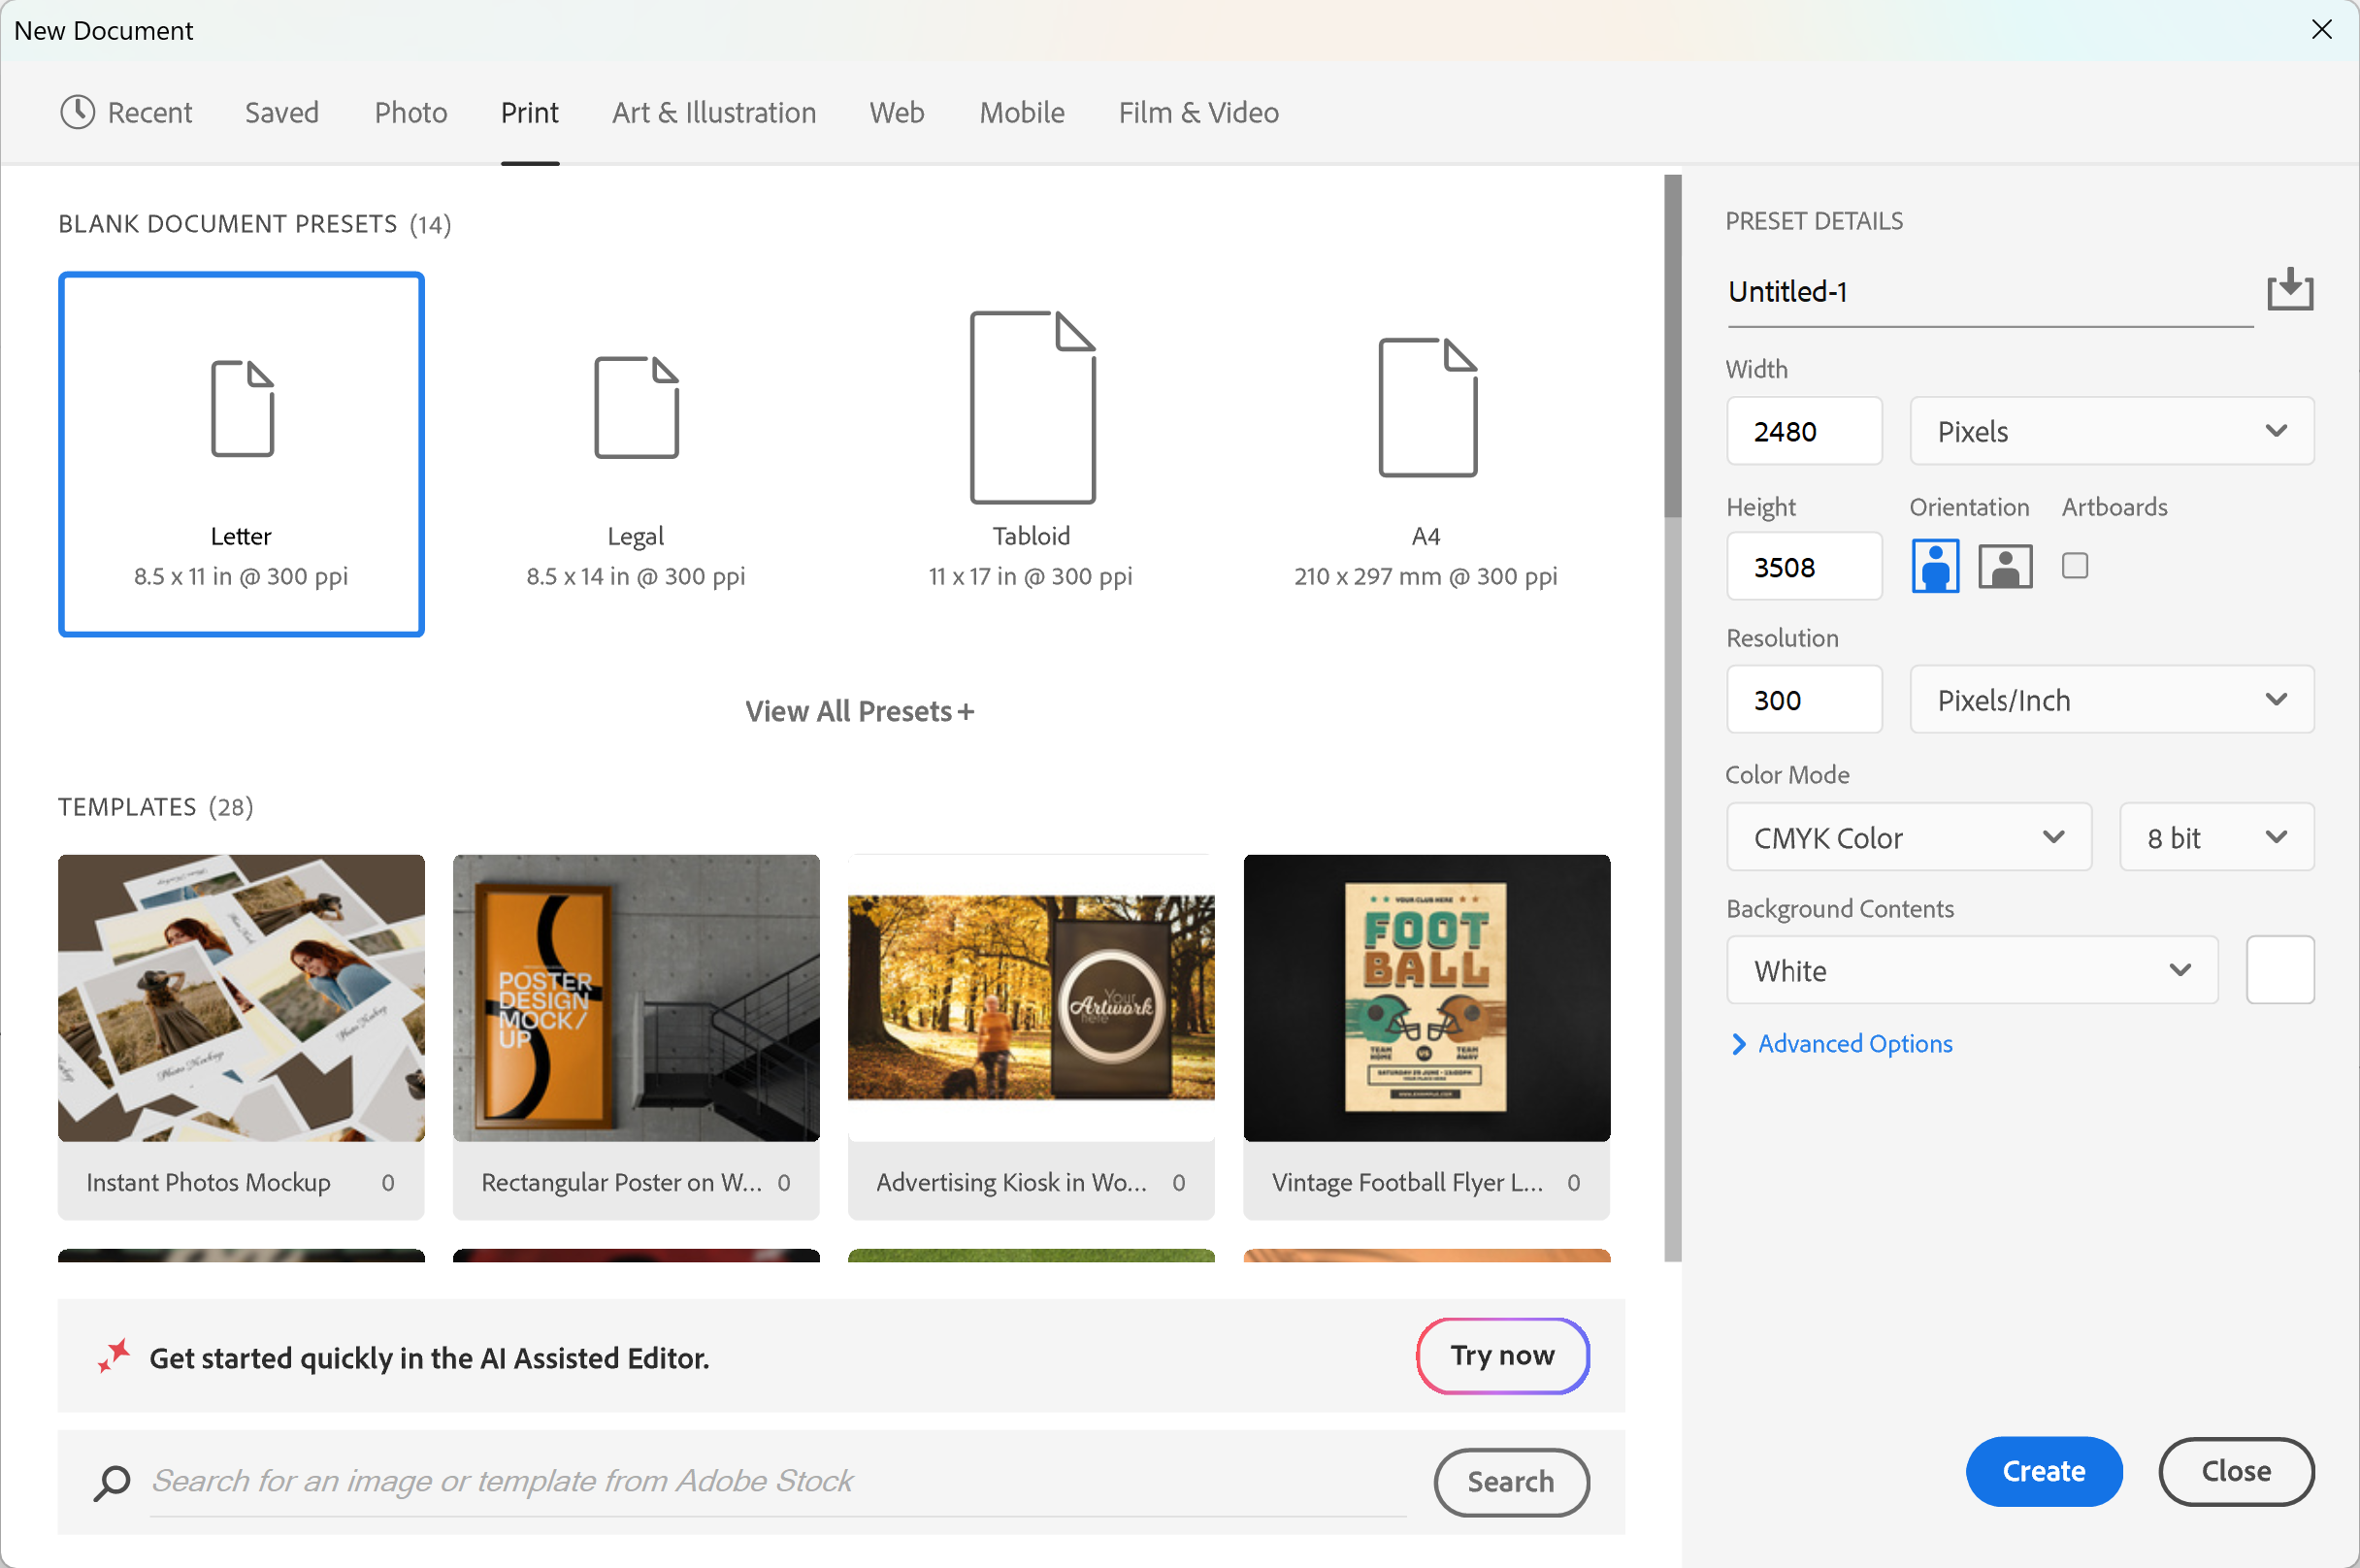Viewport: 2360px width, 1568px height.
Task: Click the A4 preset page icon
Action: pos(1427,407)
